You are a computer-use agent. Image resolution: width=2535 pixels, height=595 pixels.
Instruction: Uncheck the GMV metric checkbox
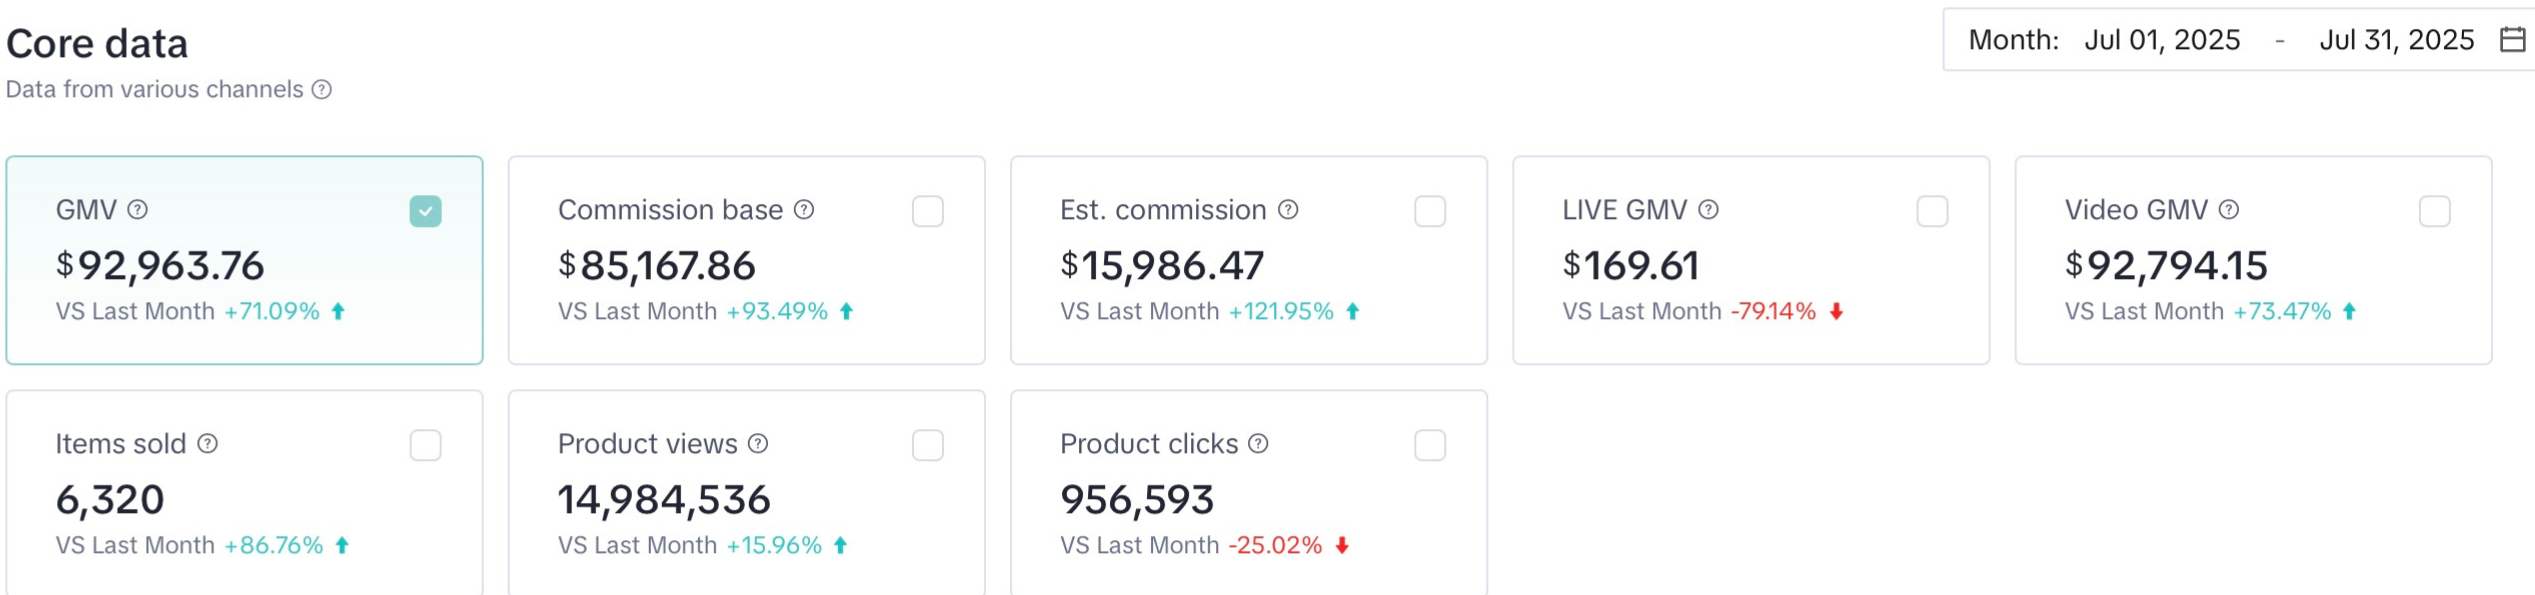coord(424,211)
